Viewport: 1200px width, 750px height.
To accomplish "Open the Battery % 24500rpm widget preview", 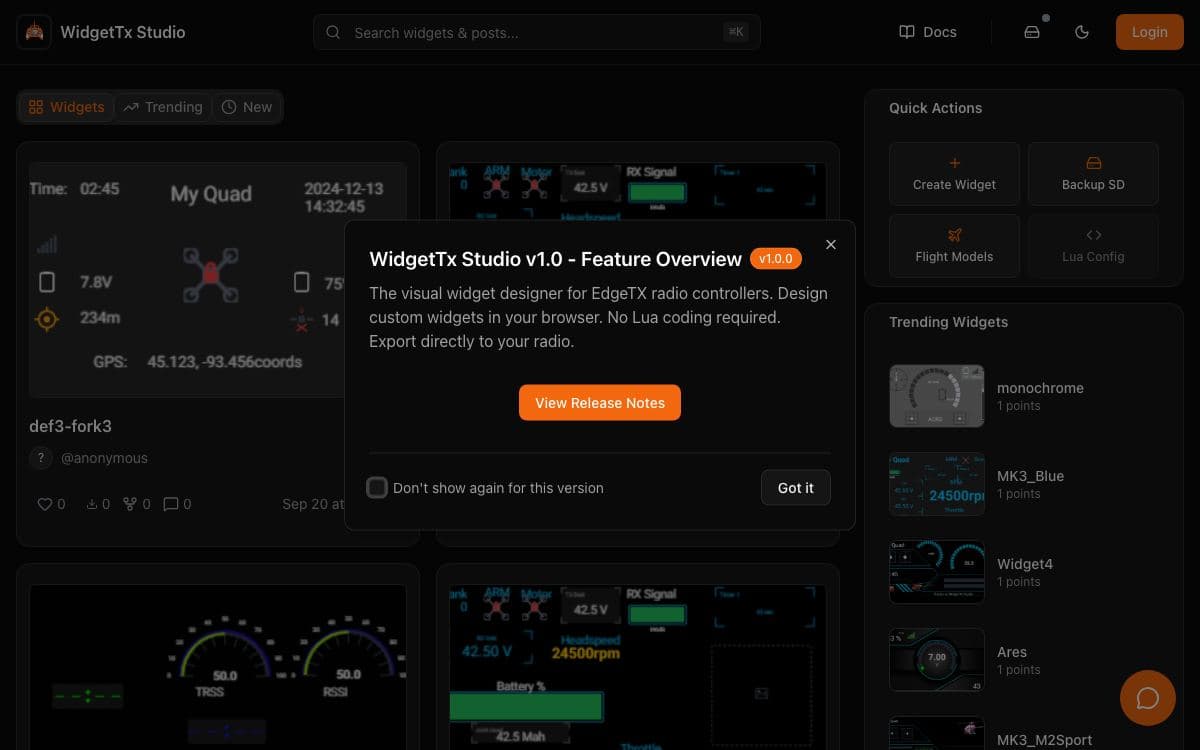I will (637, 667).
